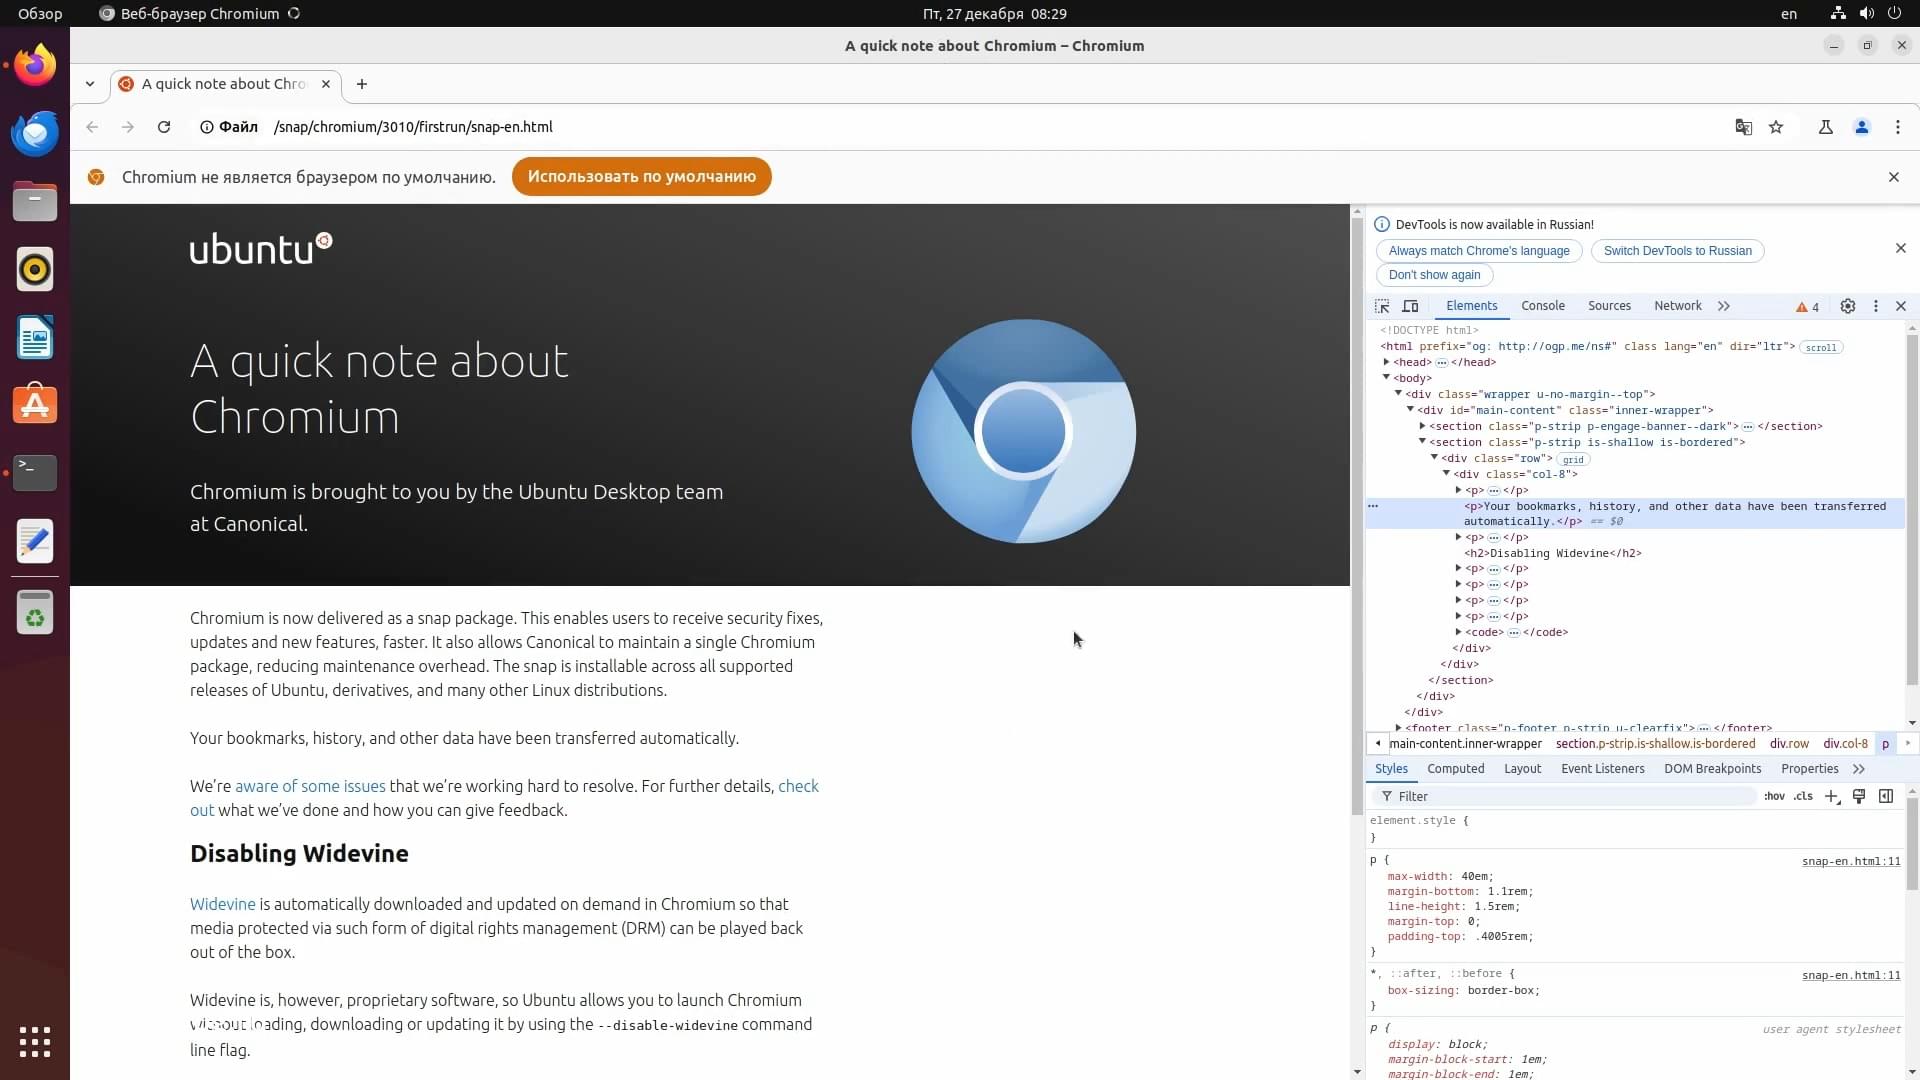Expand the code element node
Screen dimensions: 1920x1080
1458,632
